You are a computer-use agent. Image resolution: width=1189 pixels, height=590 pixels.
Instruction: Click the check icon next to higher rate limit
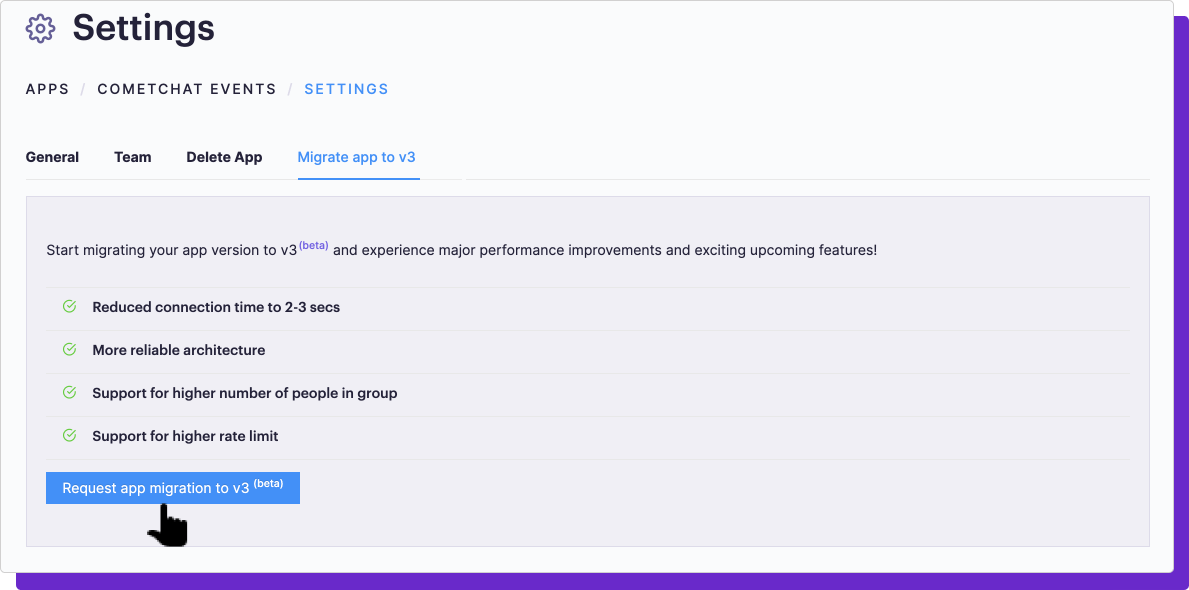pos(69,435)
